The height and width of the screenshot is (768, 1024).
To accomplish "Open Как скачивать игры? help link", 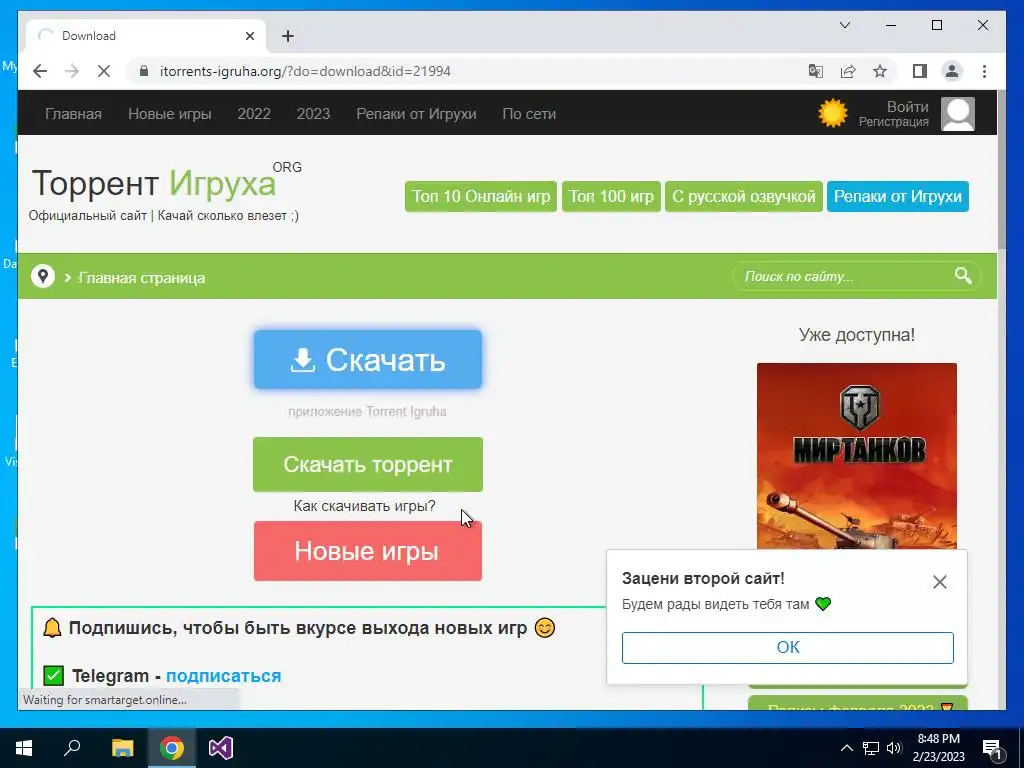I will click(x=364, y=506).
